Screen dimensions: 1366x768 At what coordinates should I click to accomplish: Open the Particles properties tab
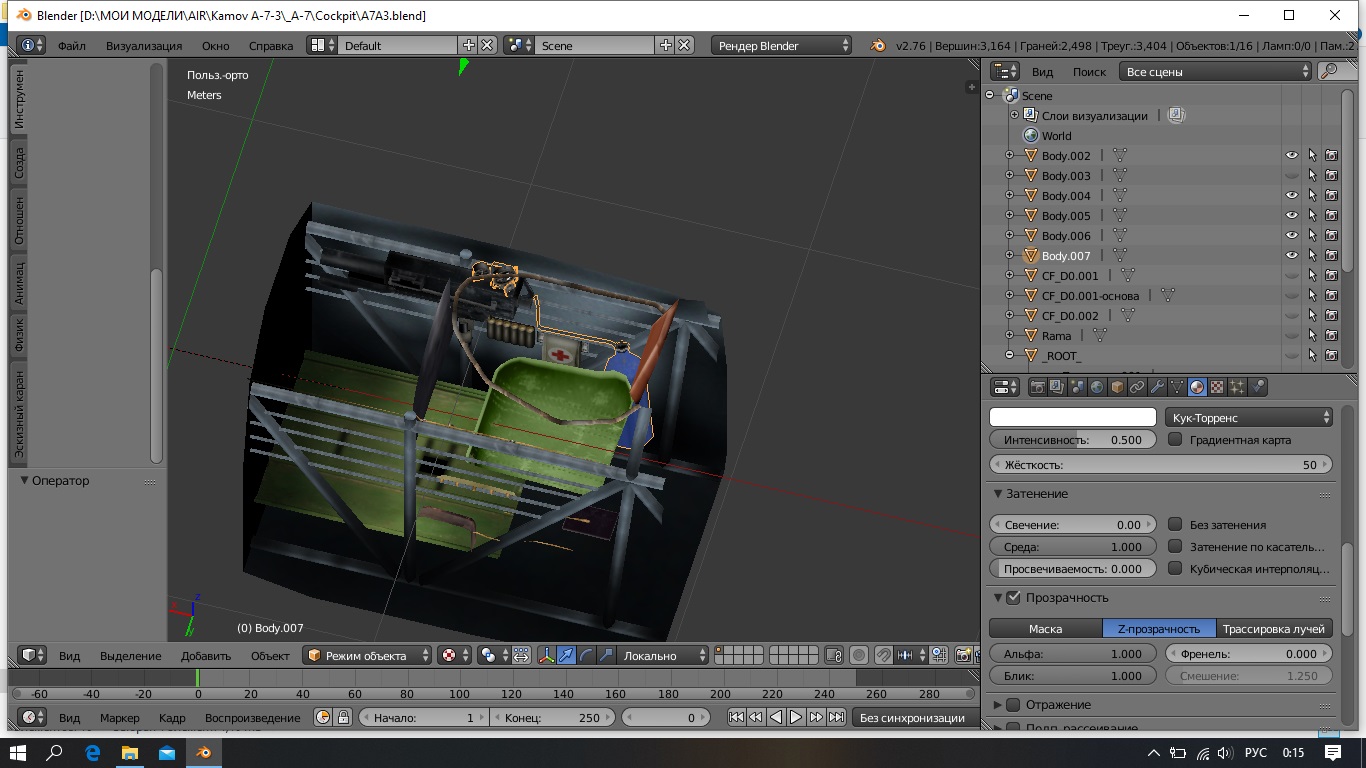click(1237, 387)
